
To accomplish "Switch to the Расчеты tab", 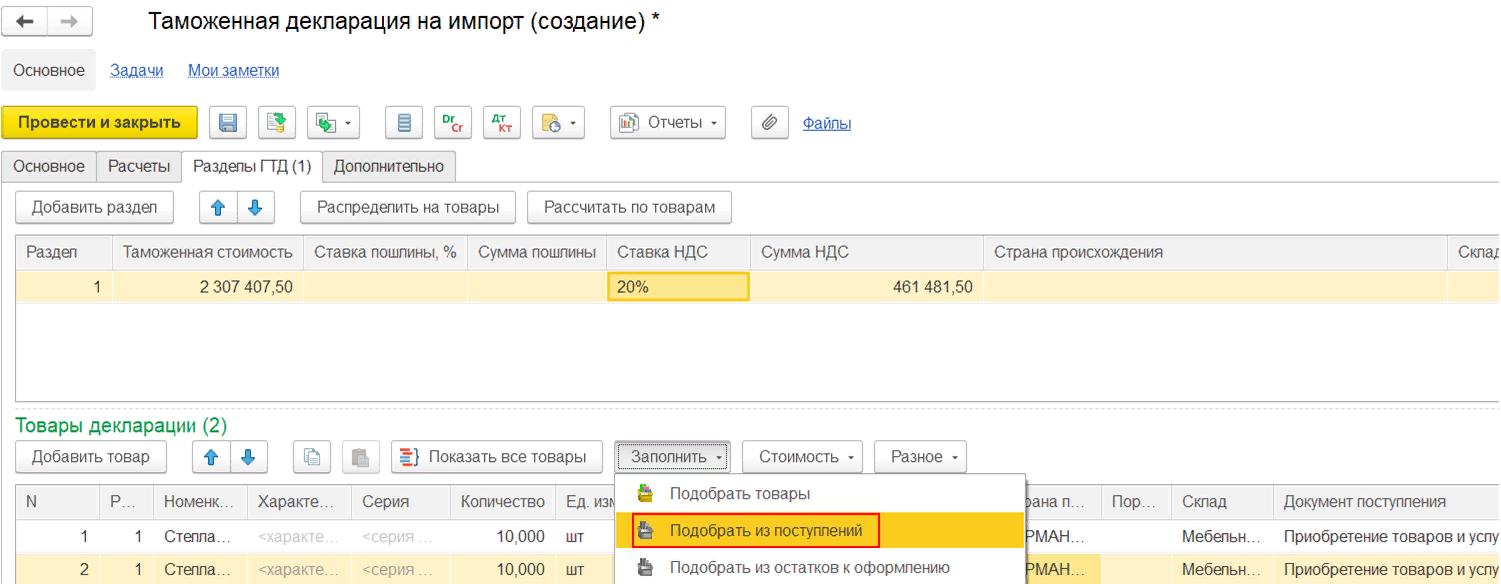I will [139, 166].
